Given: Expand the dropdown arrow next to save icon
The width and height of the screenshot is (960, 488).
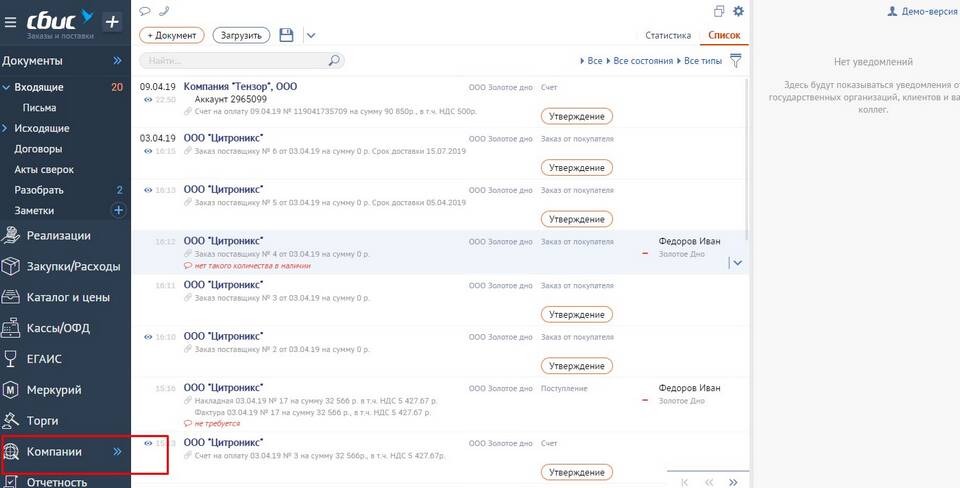Looking at the screenshot, I should point(310,36).
